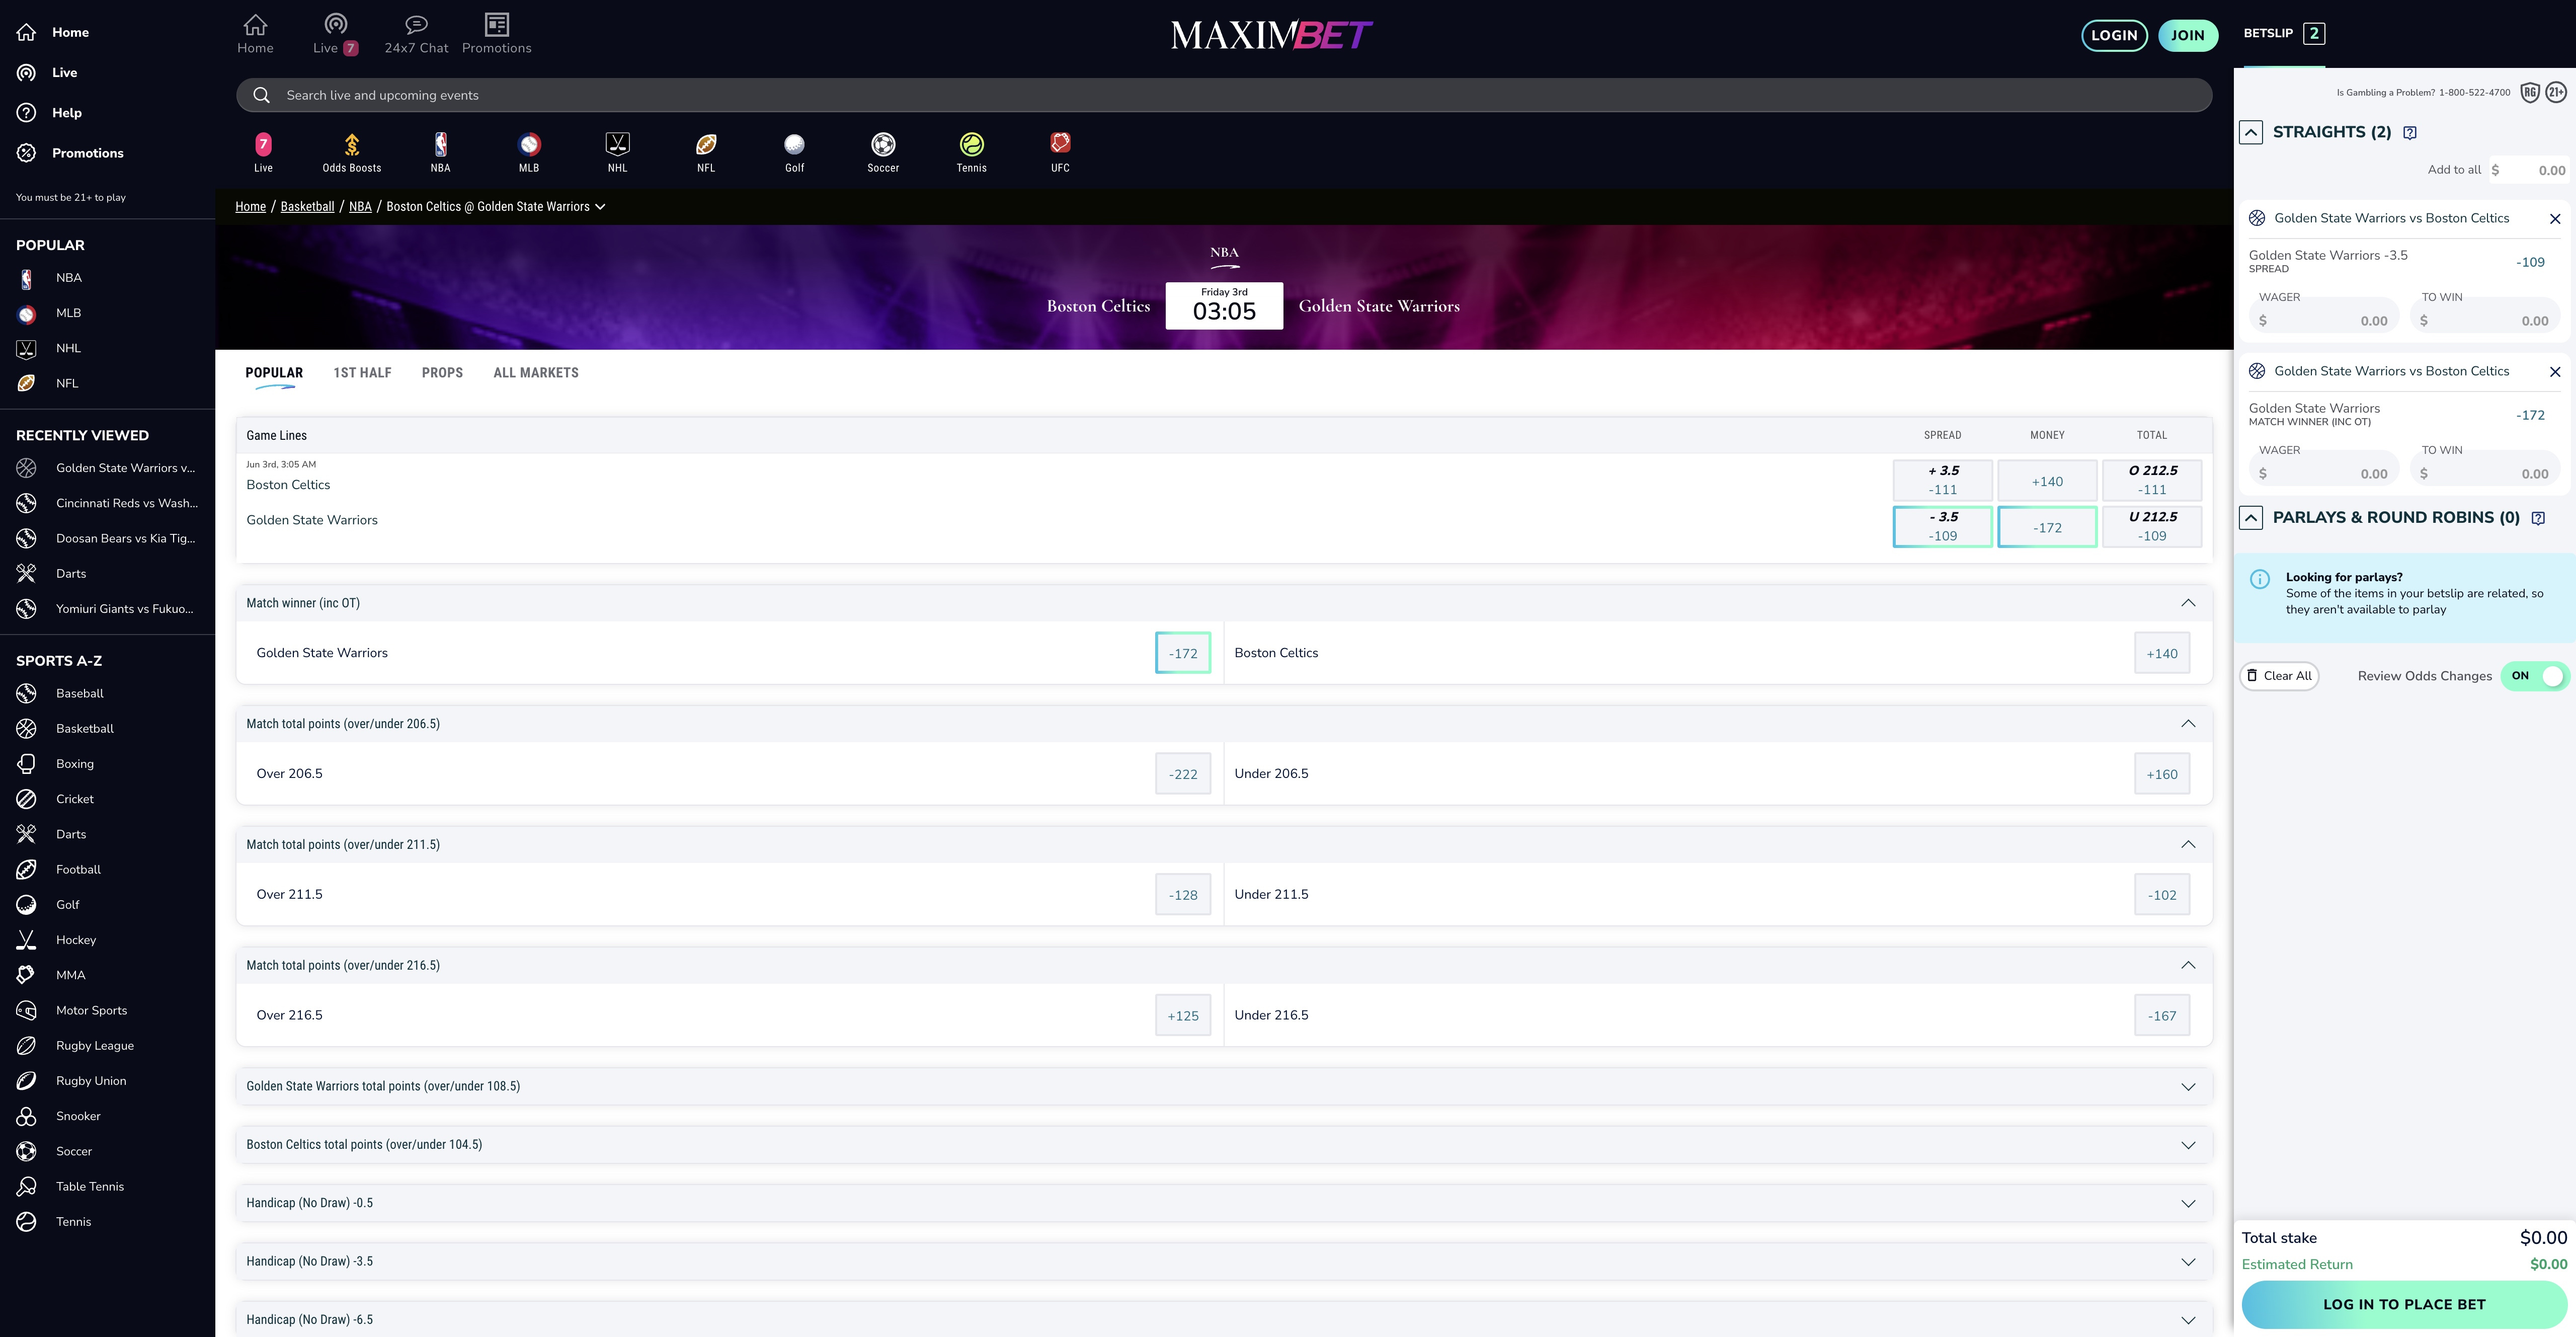Open the game breadcrumb dropdown arrow

[600, 207]
